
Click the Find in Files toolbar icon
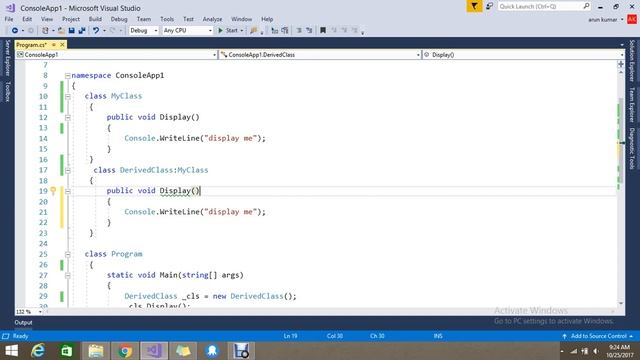click(x=254, y=31)
